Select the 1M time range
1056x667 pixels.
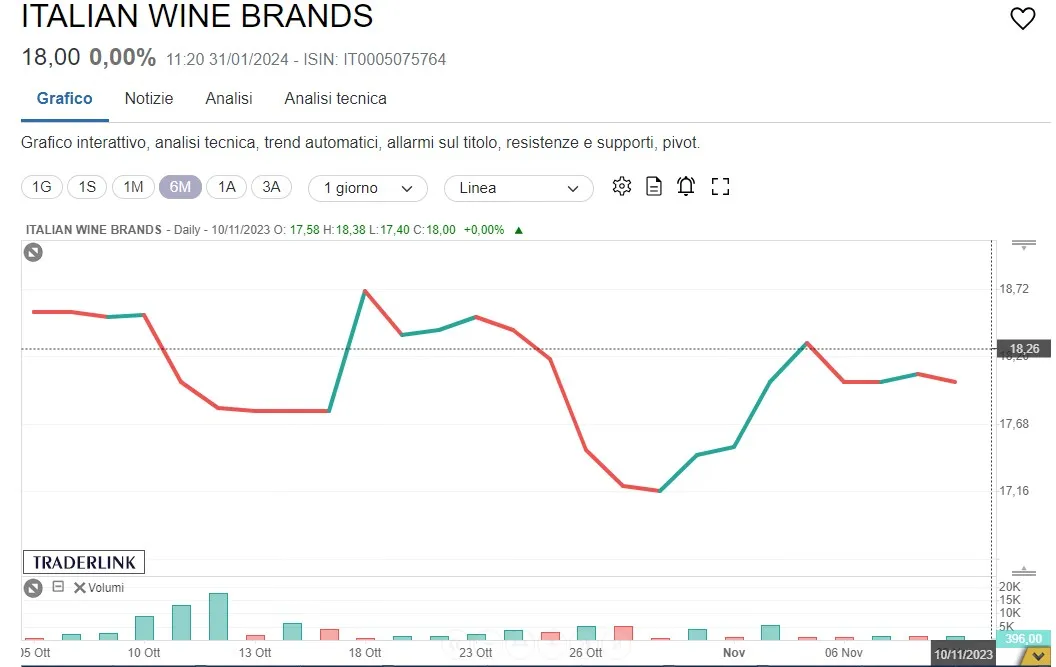pos(133,187)
